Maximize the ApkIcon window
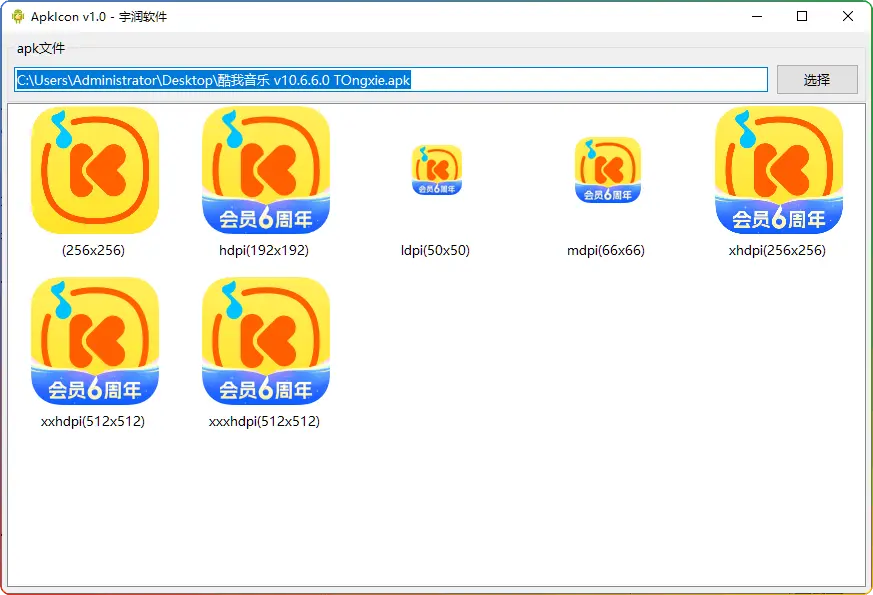 click(802, 16)
